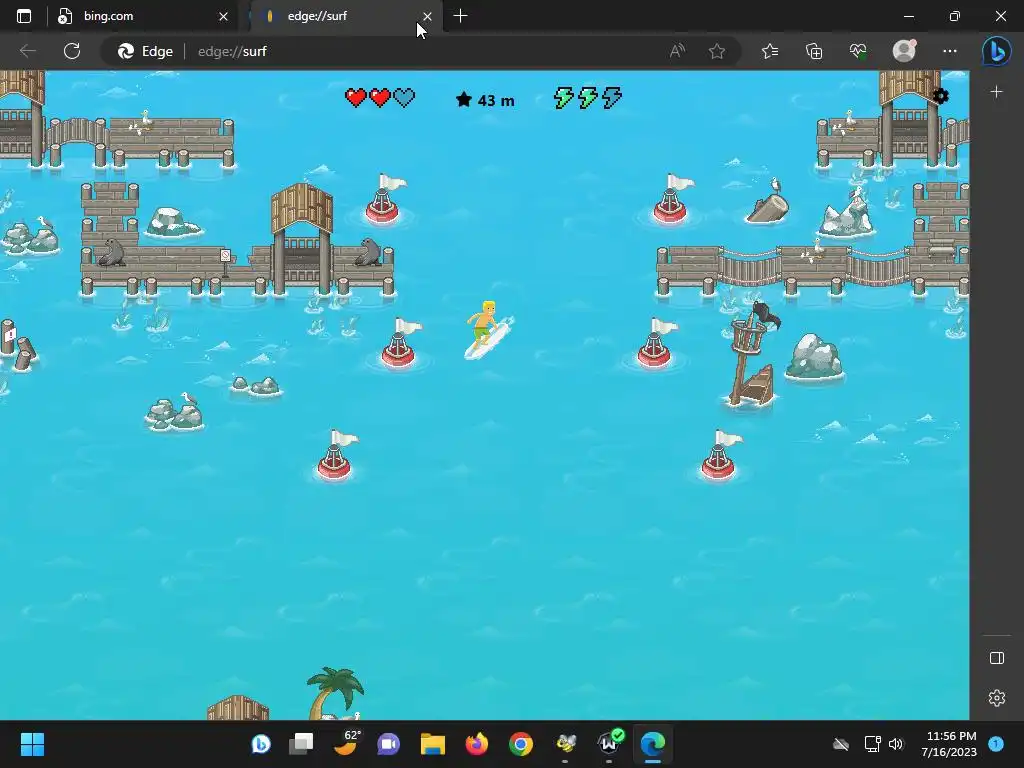Screen dimensions: 1024x768
Task: Toggle the sidebar panel layout icon
Action: pos(997,658)
